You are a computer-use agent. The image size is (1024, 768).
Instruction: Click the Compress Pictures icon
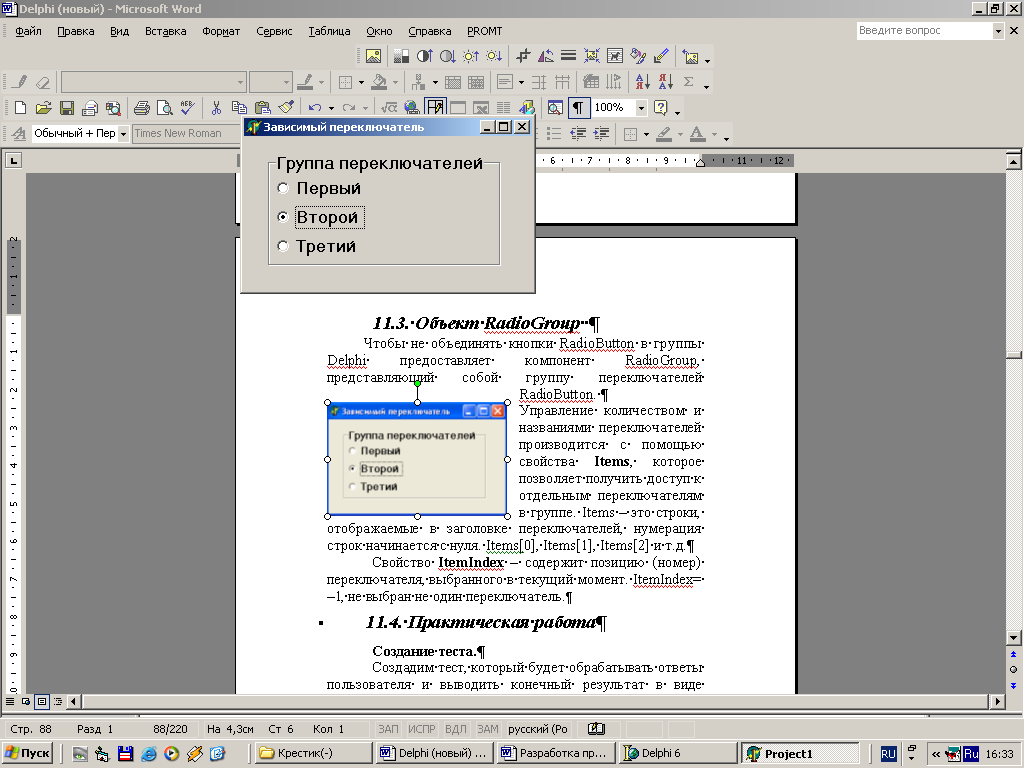tap(592, 56)
